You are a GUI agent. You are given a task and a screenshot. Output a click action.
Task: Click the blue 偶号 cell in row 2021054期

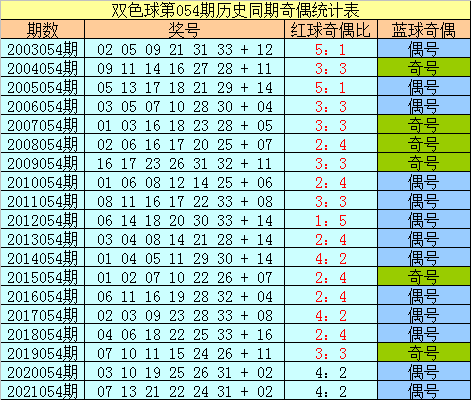tap(424, 390)
